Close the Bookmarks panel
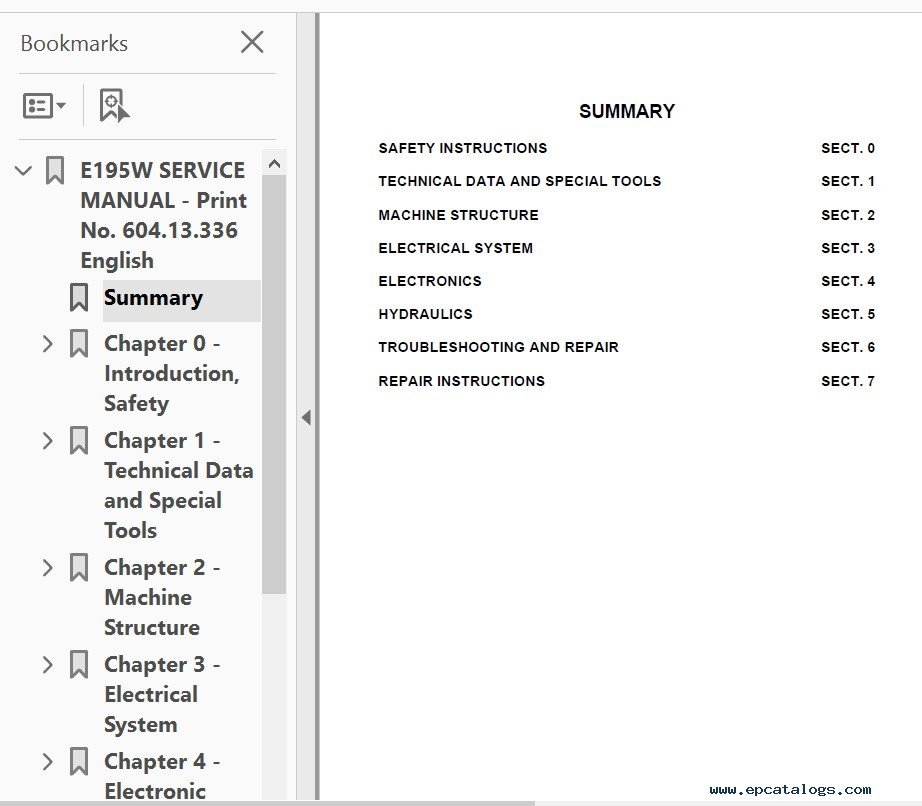 click(252, 42)
